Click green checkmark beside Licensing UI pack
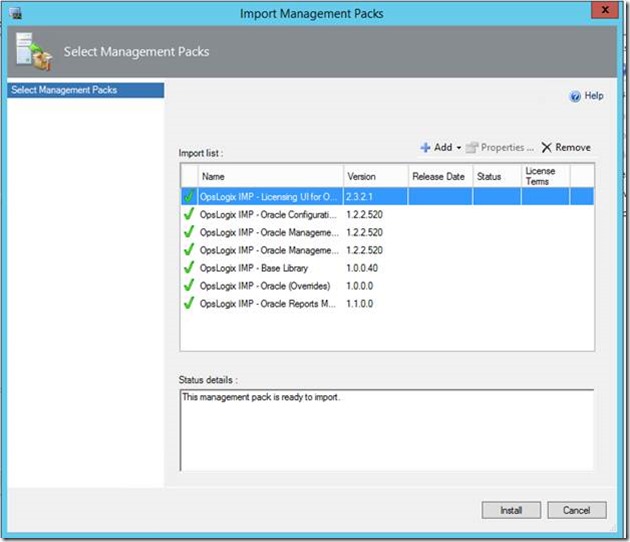The height and width of the screenshot is (542, 630). pos(188,196)
